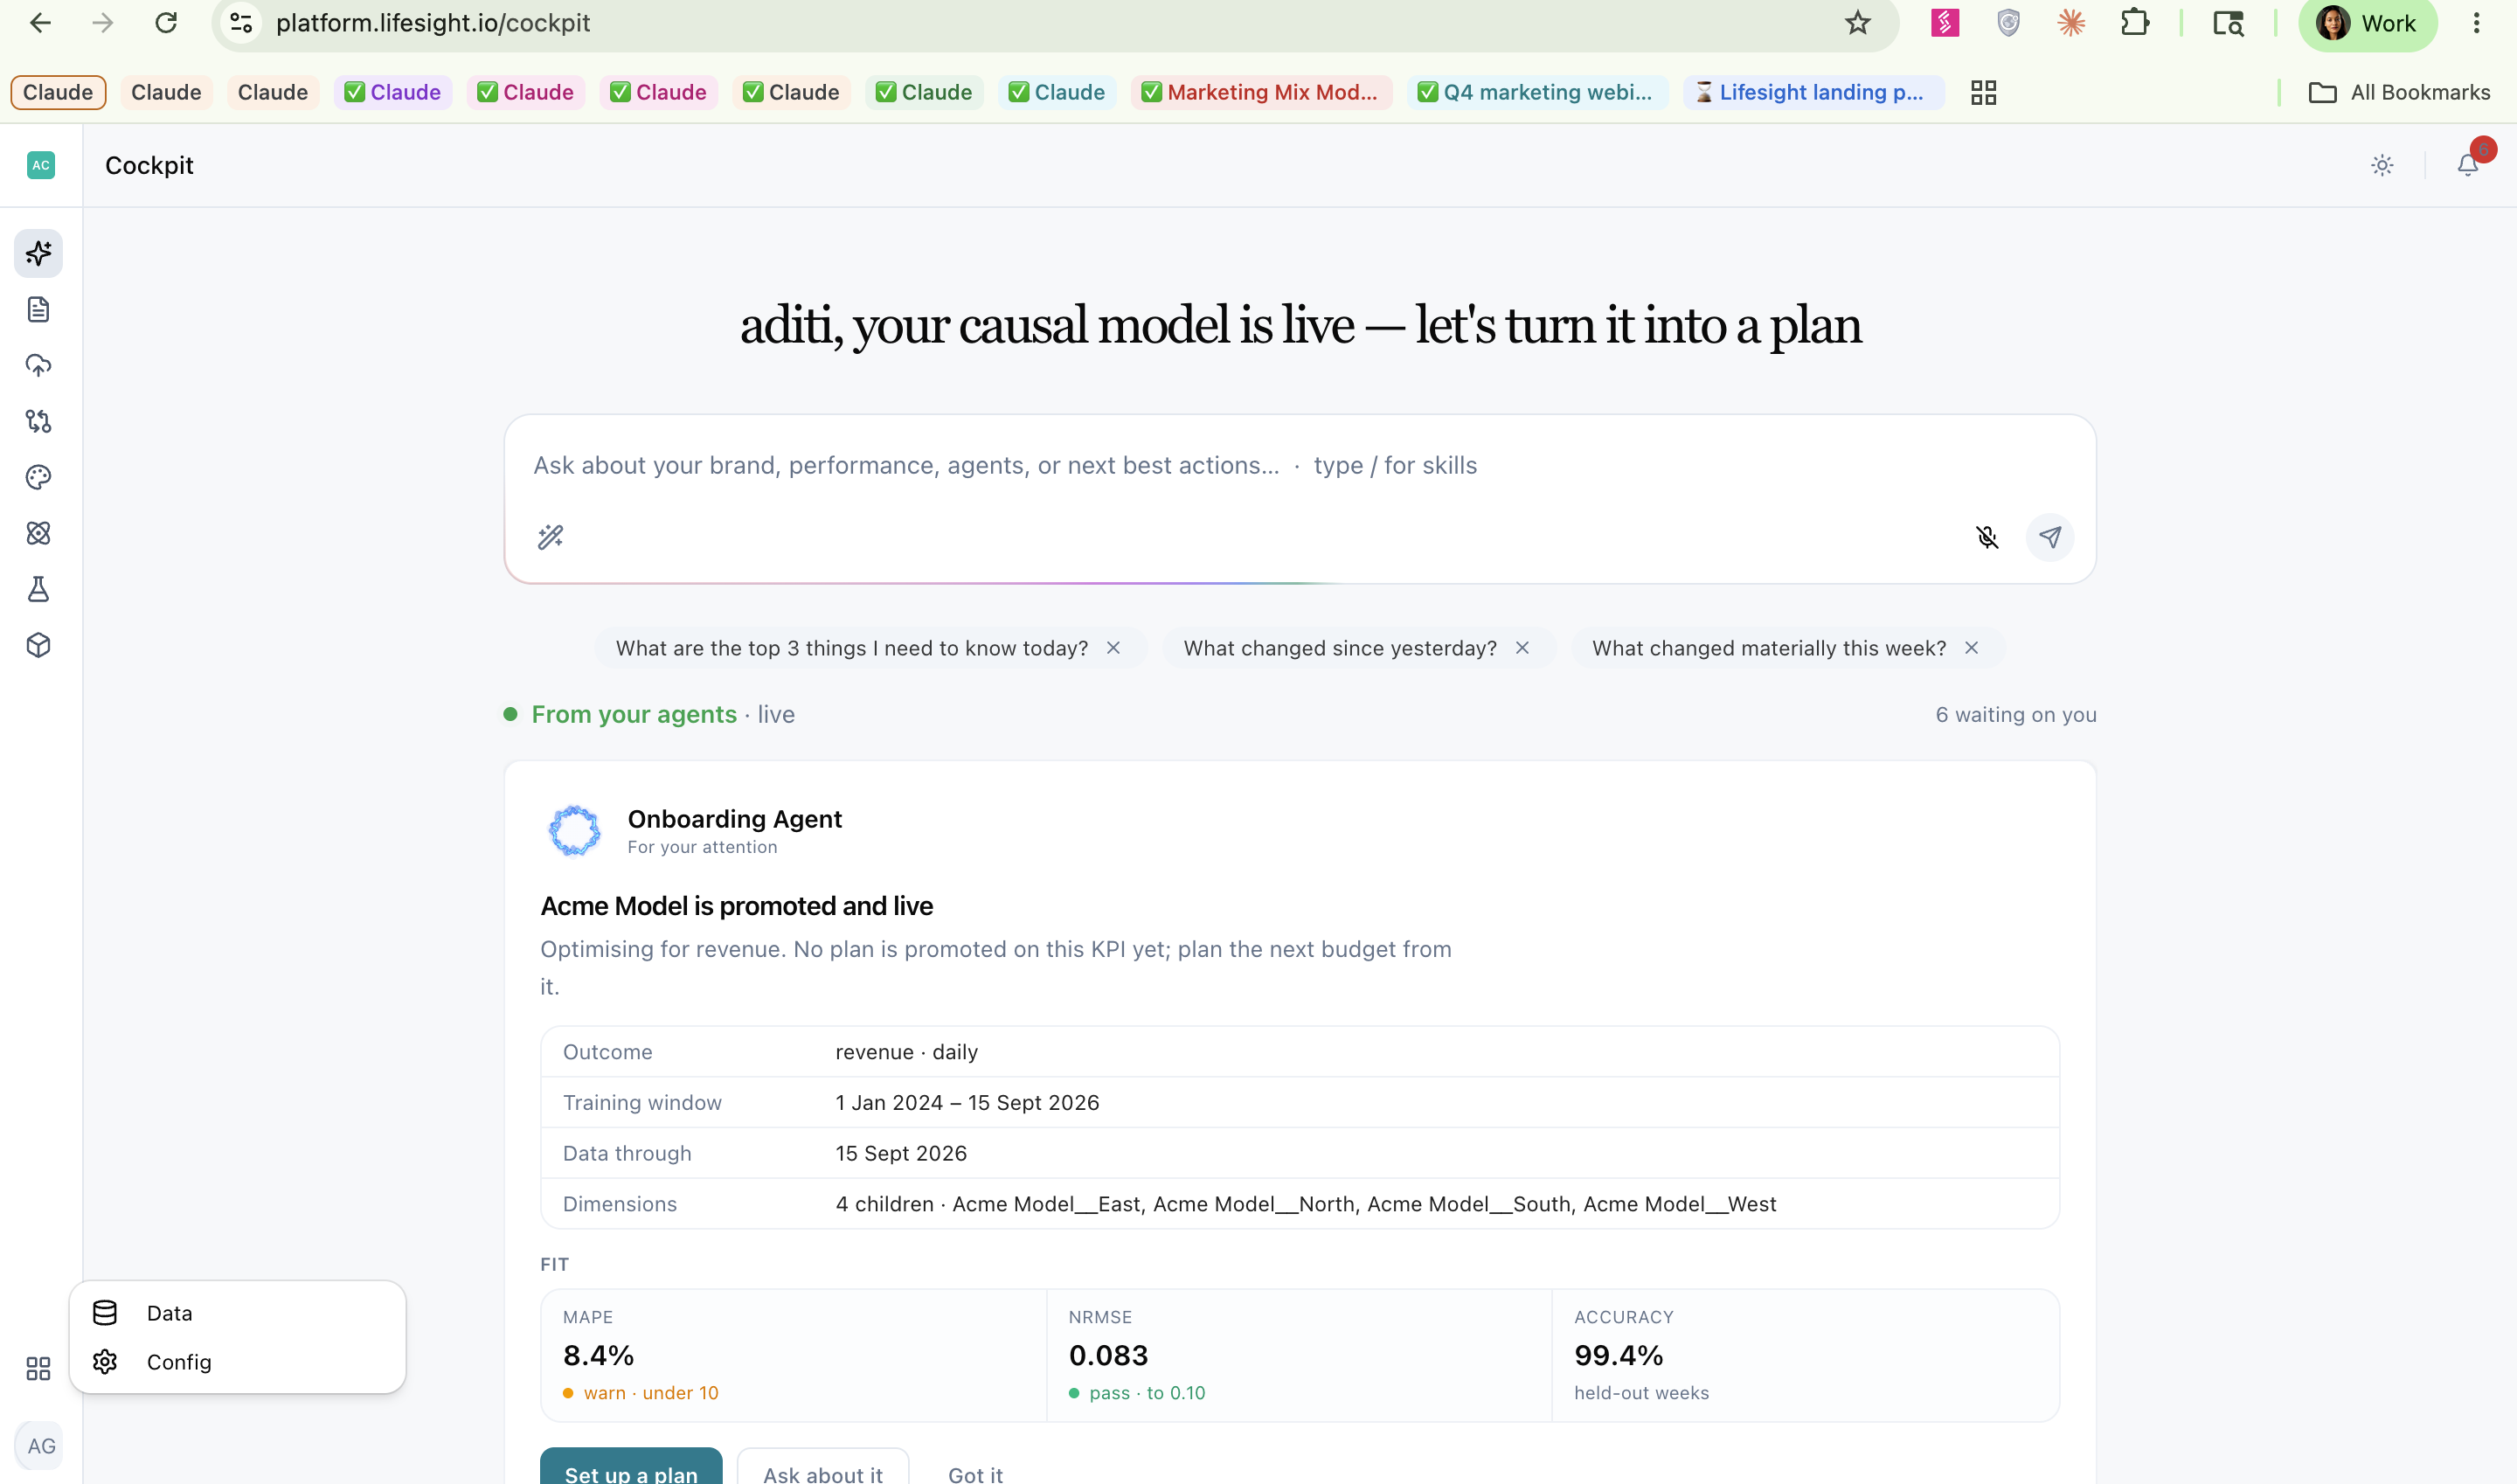Image resolution: width=2517 pixels, height=1484 pixels.
Task: Click the cube sidebar icon
Action: tap(39, 645)
